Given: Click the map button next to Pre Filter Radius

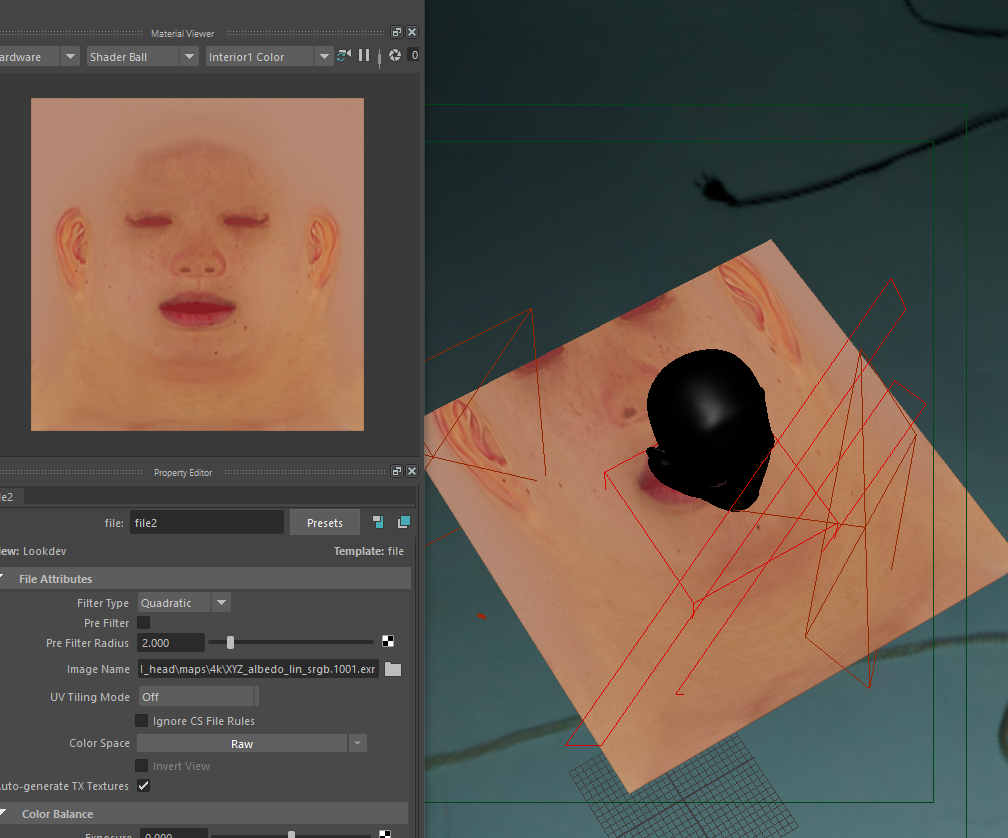Looking at the screenshot, I should tap(388, 641).
